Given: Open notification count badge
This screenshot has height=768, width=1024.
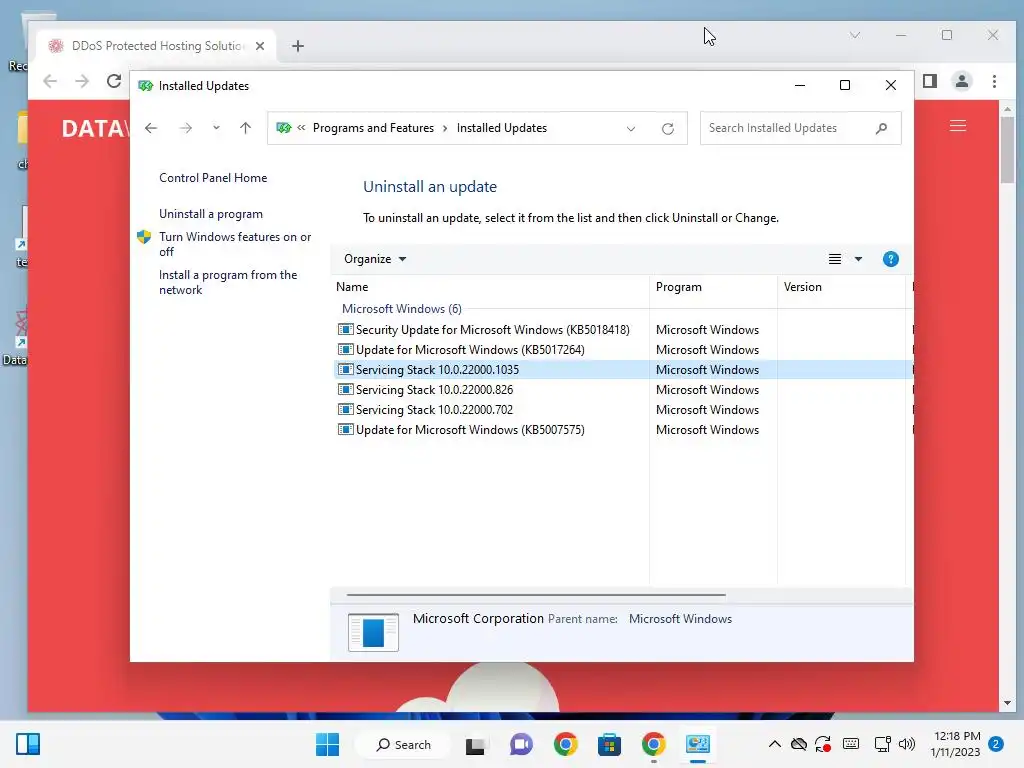Looking at the screenshot, I should (996, 744).
